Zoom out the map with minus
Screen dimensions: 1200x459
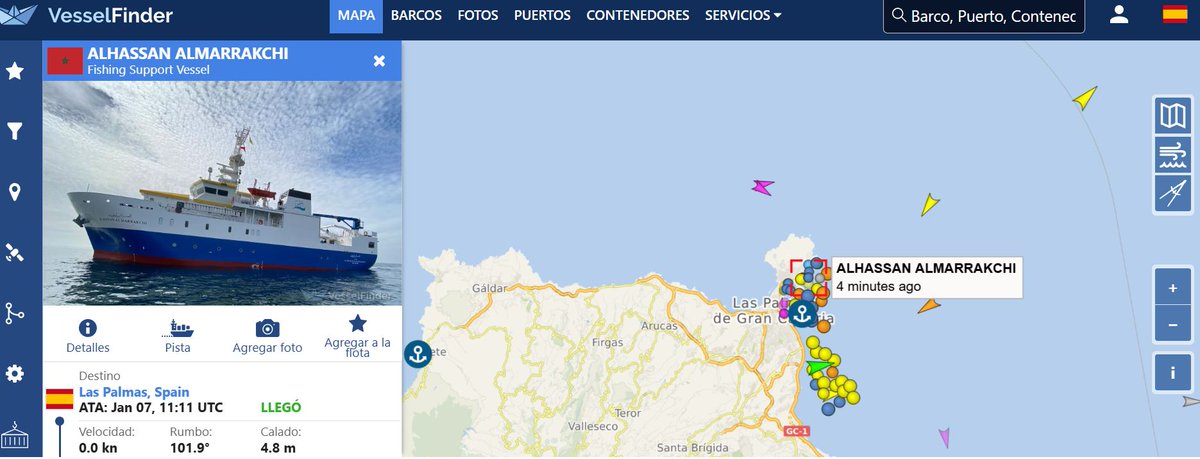coord(1171,324)
